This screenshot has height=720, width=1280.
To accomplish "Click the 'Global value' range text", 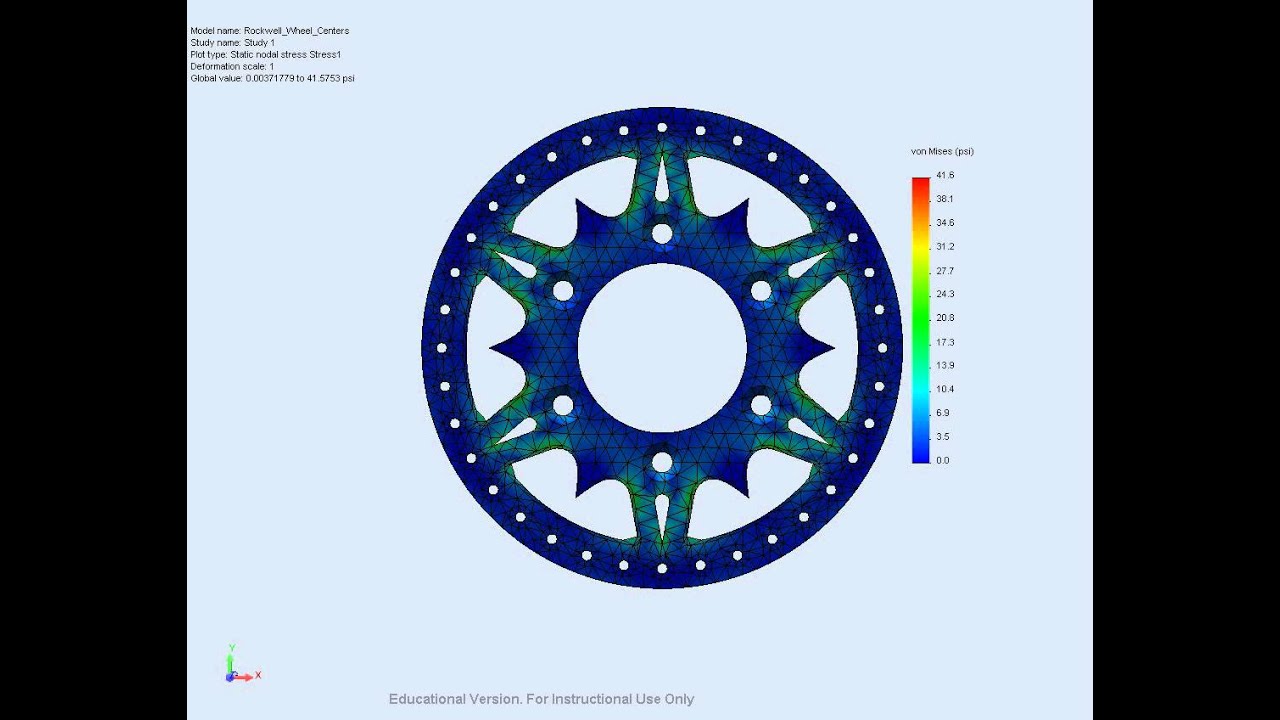I will point(273,78).
